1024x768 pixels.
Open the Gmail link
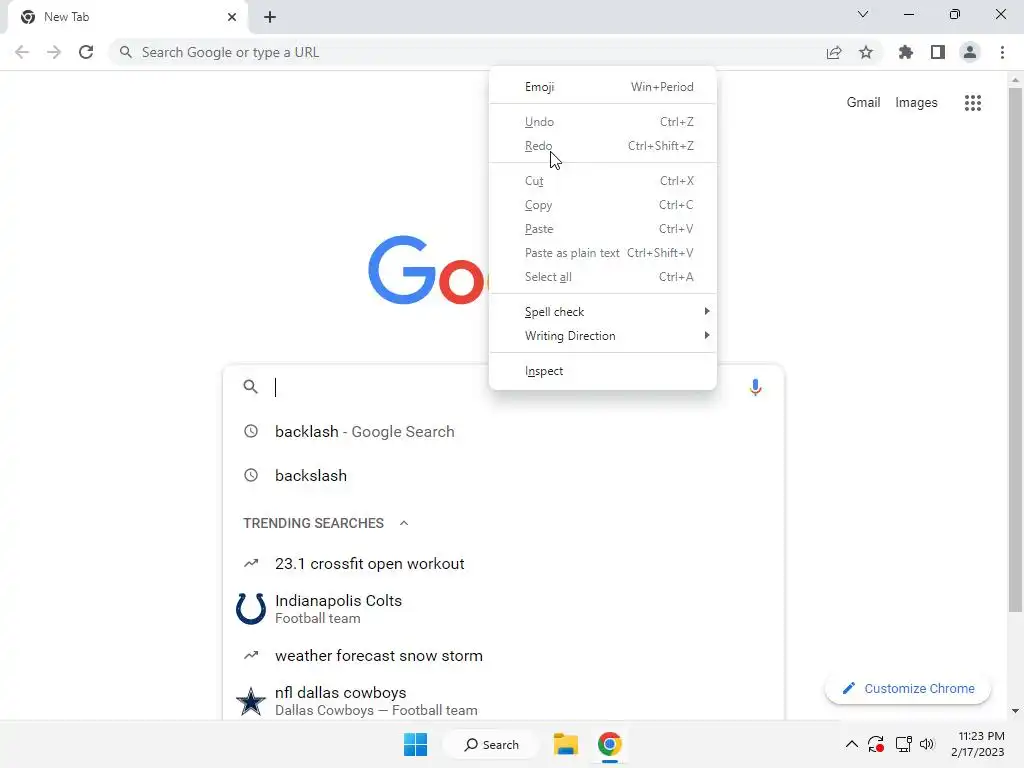(863, 103)
